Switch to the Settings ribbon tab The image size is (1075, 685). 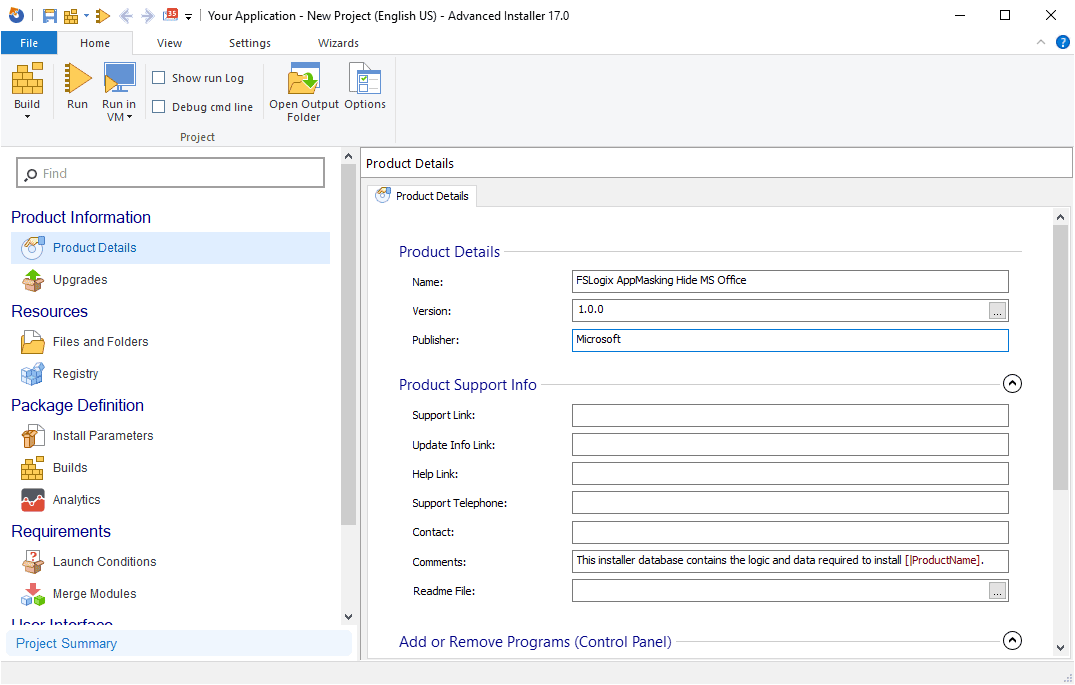tap(250, 43)
